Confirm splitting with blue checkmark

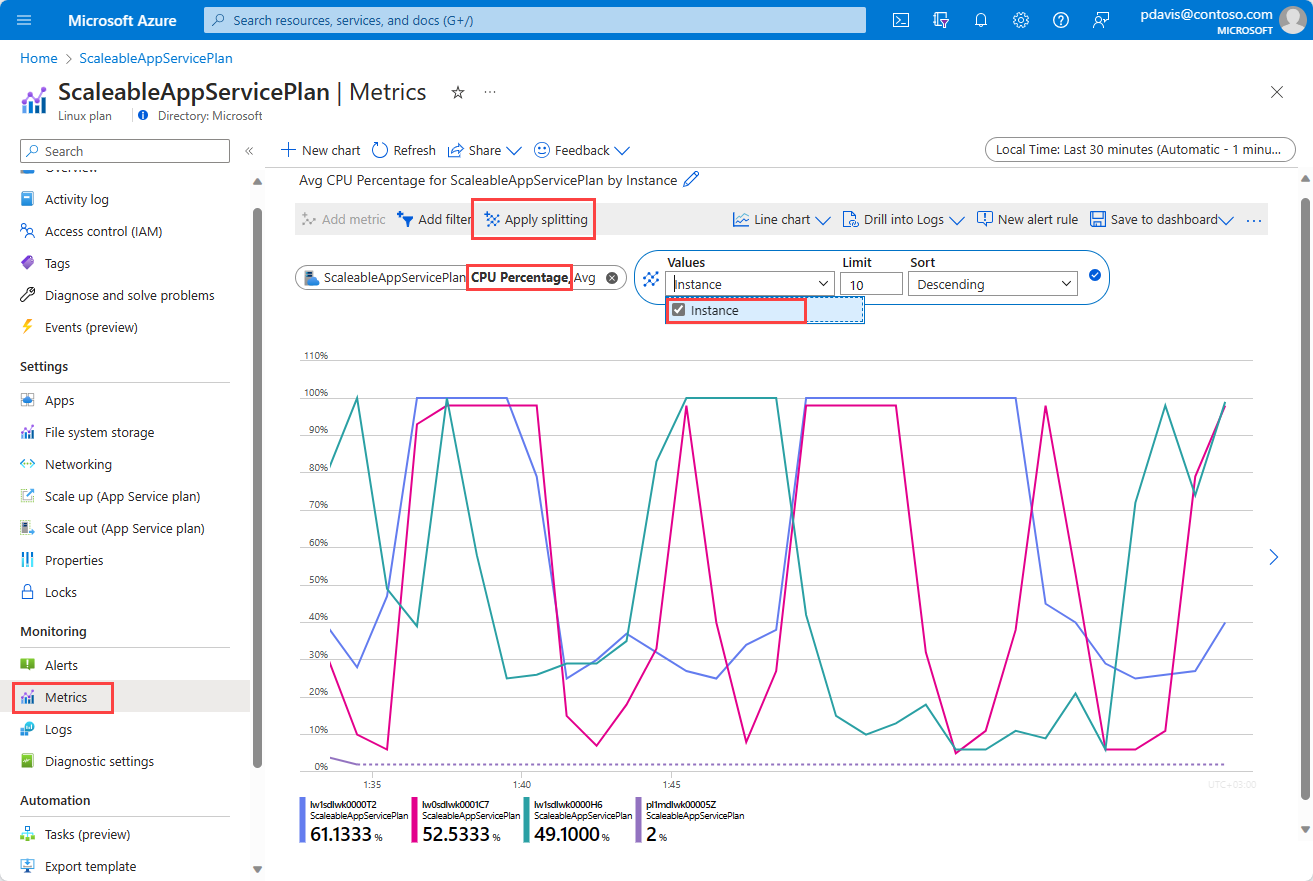point(1095,274)
